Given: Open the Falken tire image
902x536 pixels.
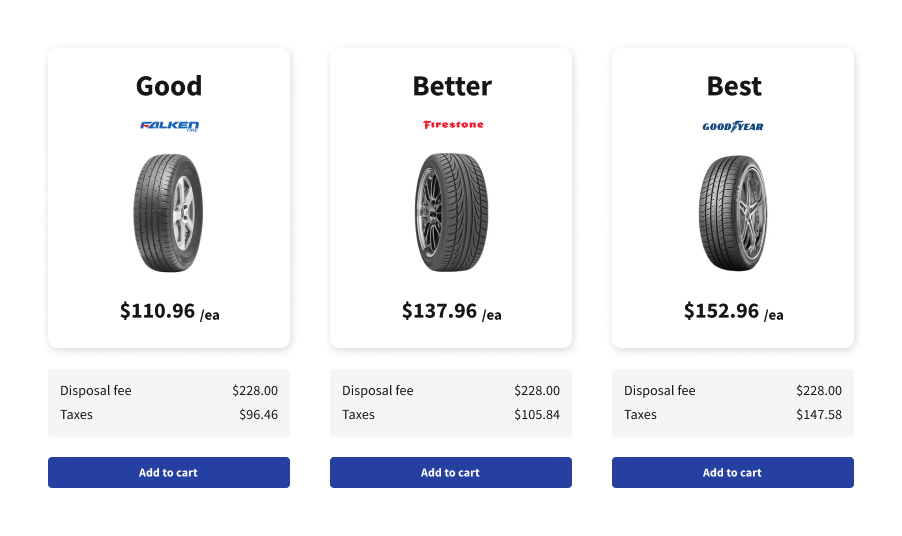Looking at the screenshot, I should point(169,213).
